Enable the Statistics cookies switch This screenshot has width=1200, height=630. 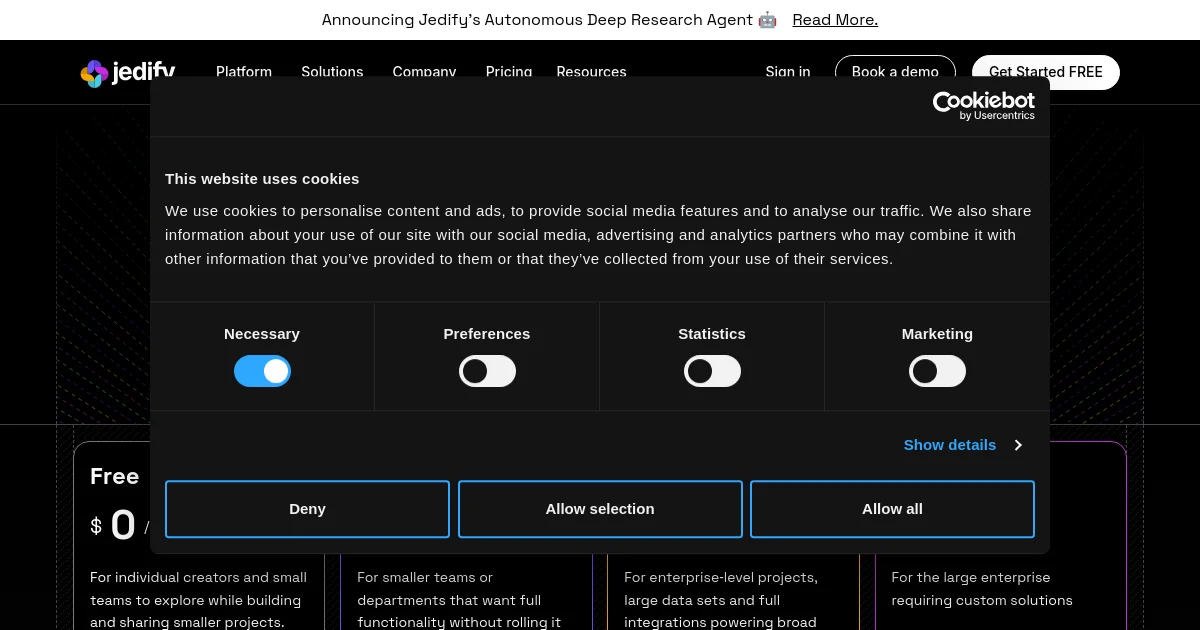click(712, 372)
